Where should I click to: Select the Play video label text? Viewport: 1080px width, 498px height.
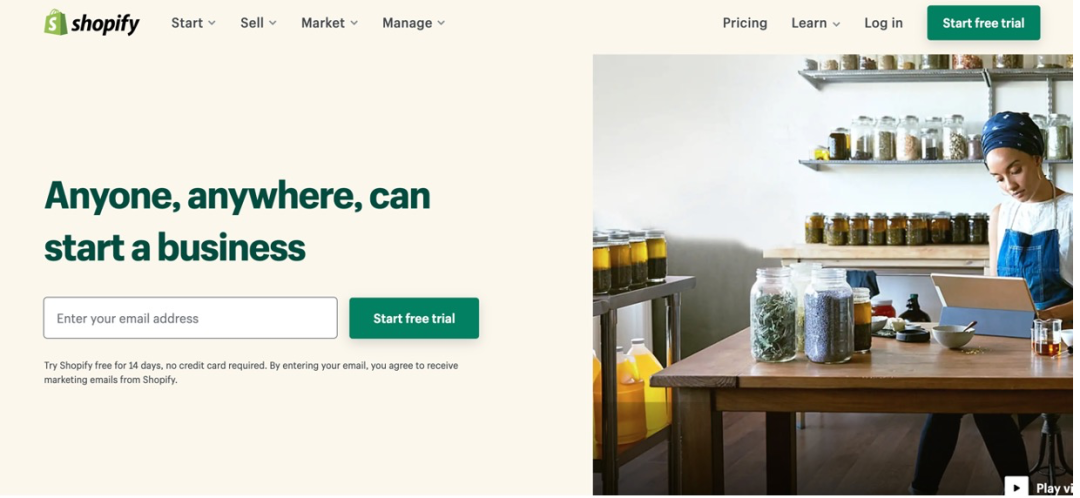click(1054, 488)
